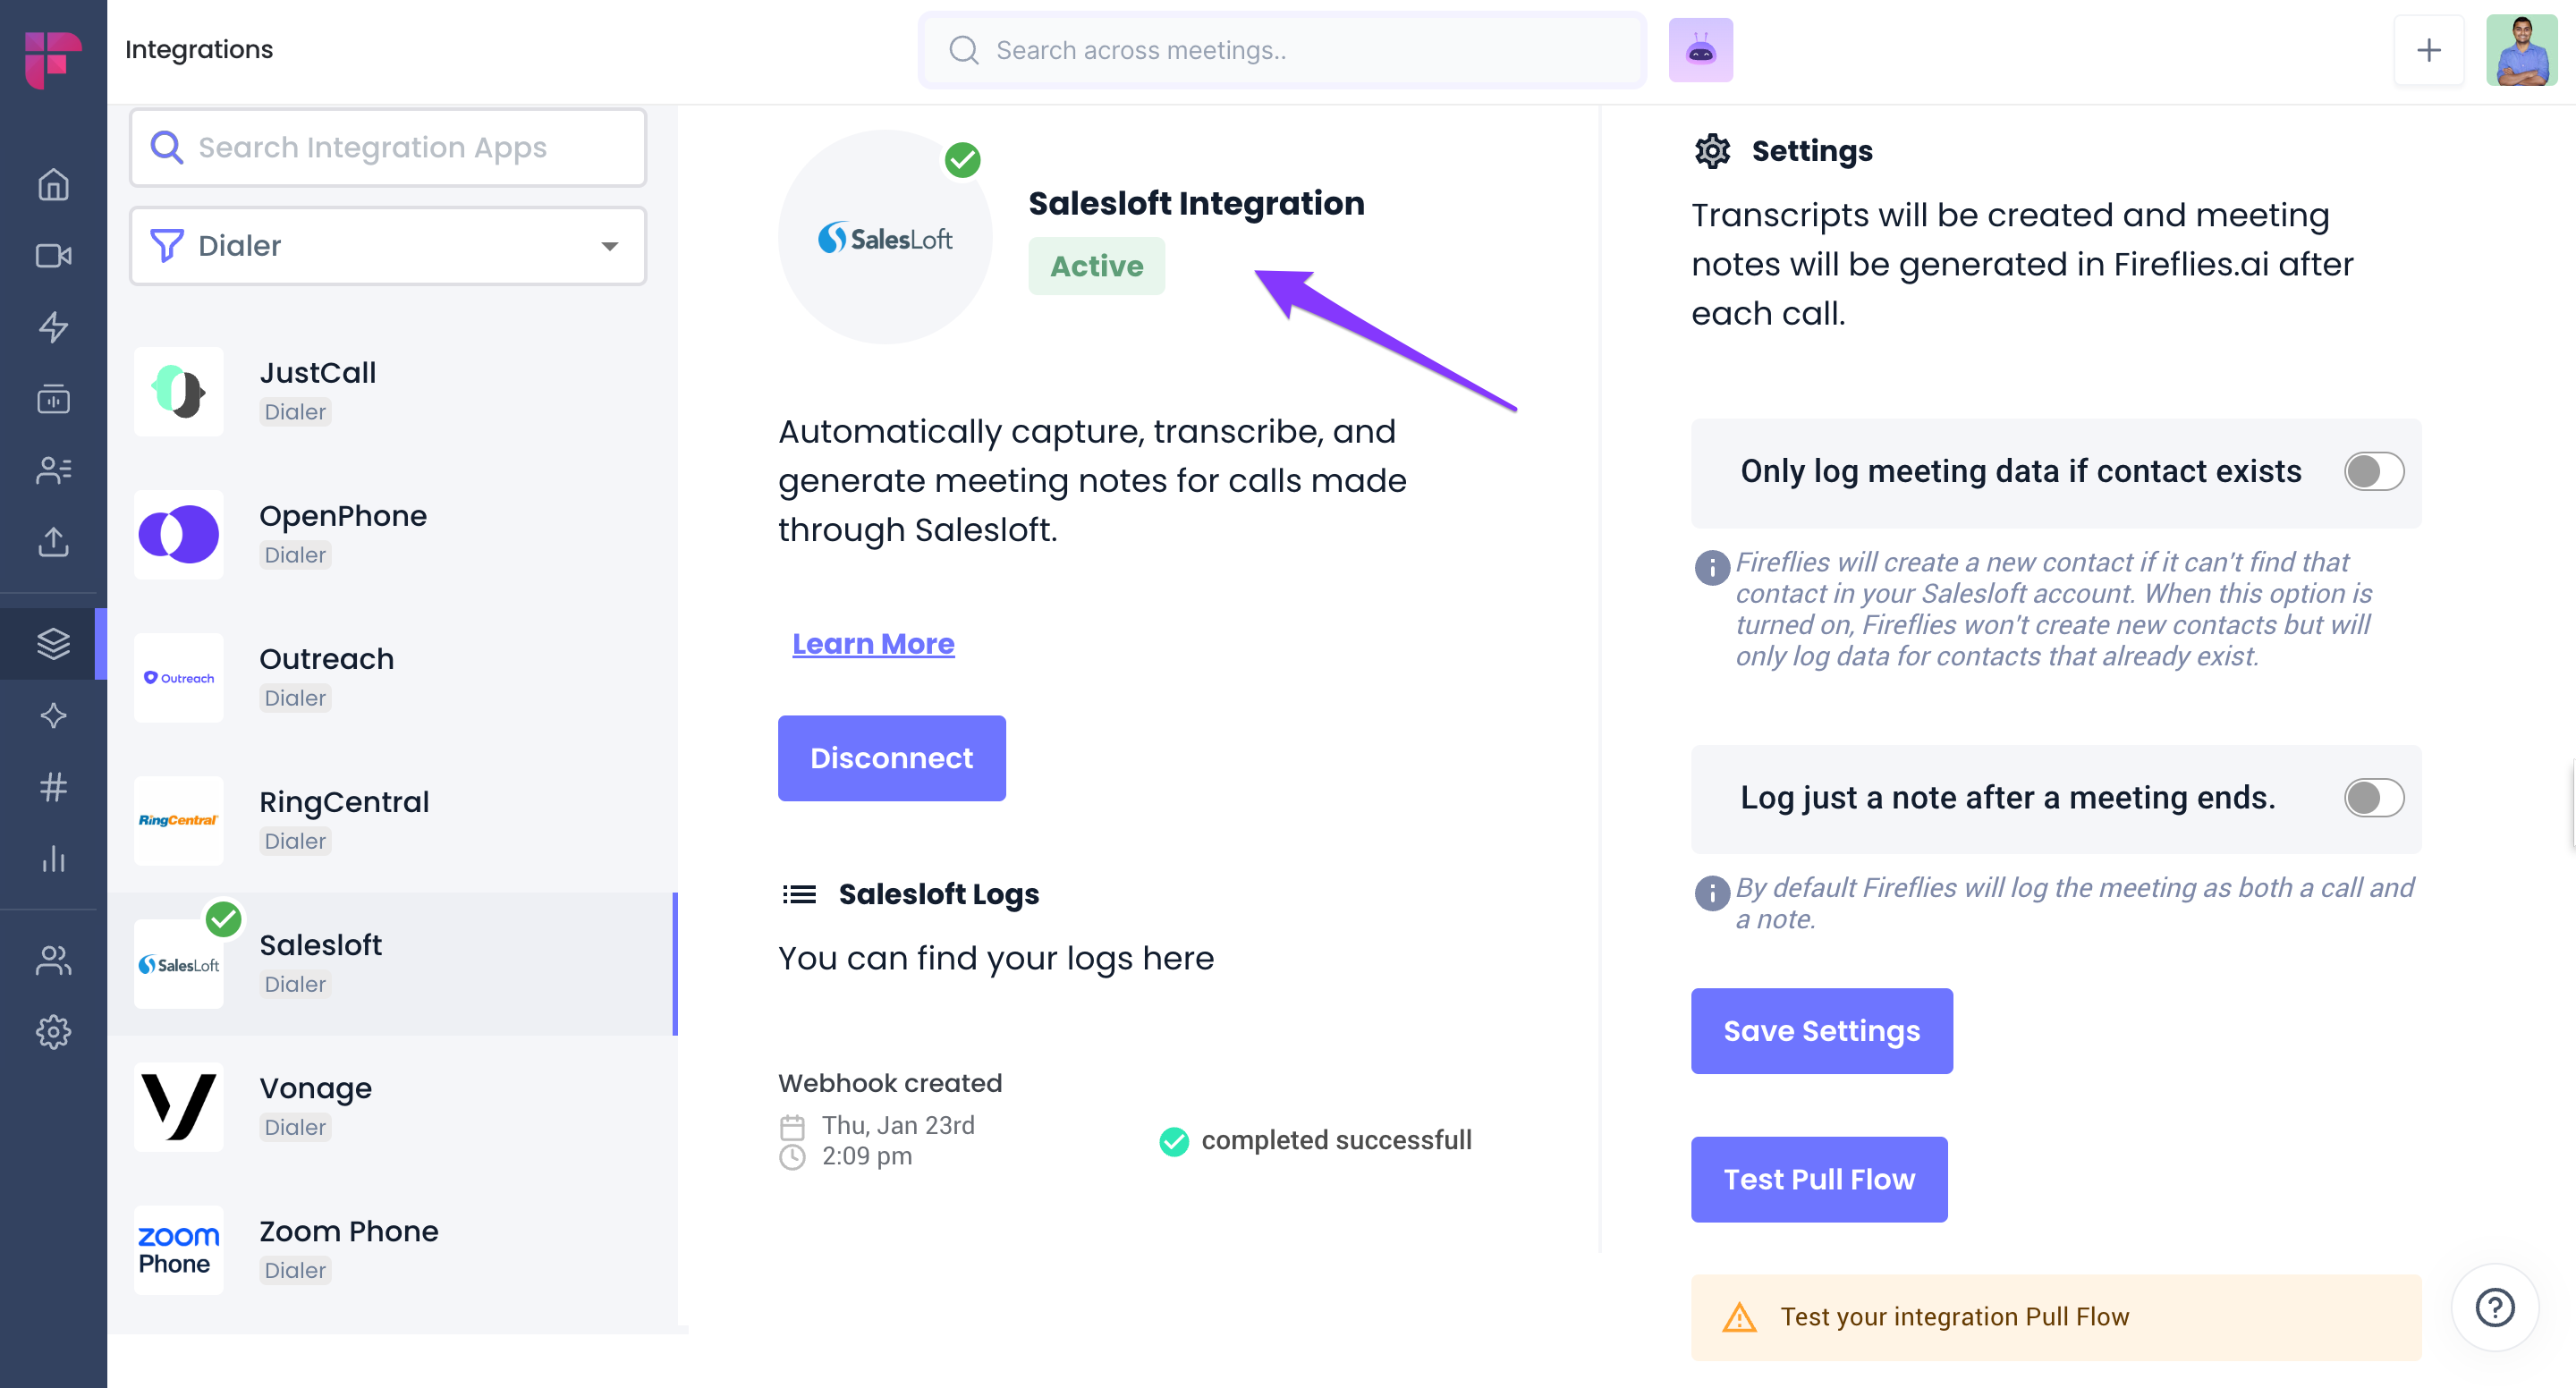Click the video camera meetings icon

pos(53,256)
